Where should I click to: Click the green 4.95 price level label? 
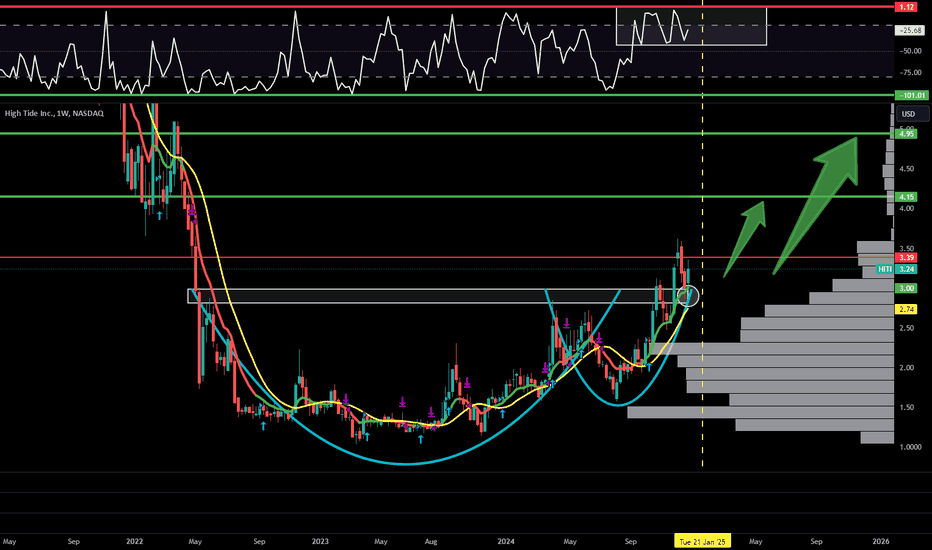(906, 134)
